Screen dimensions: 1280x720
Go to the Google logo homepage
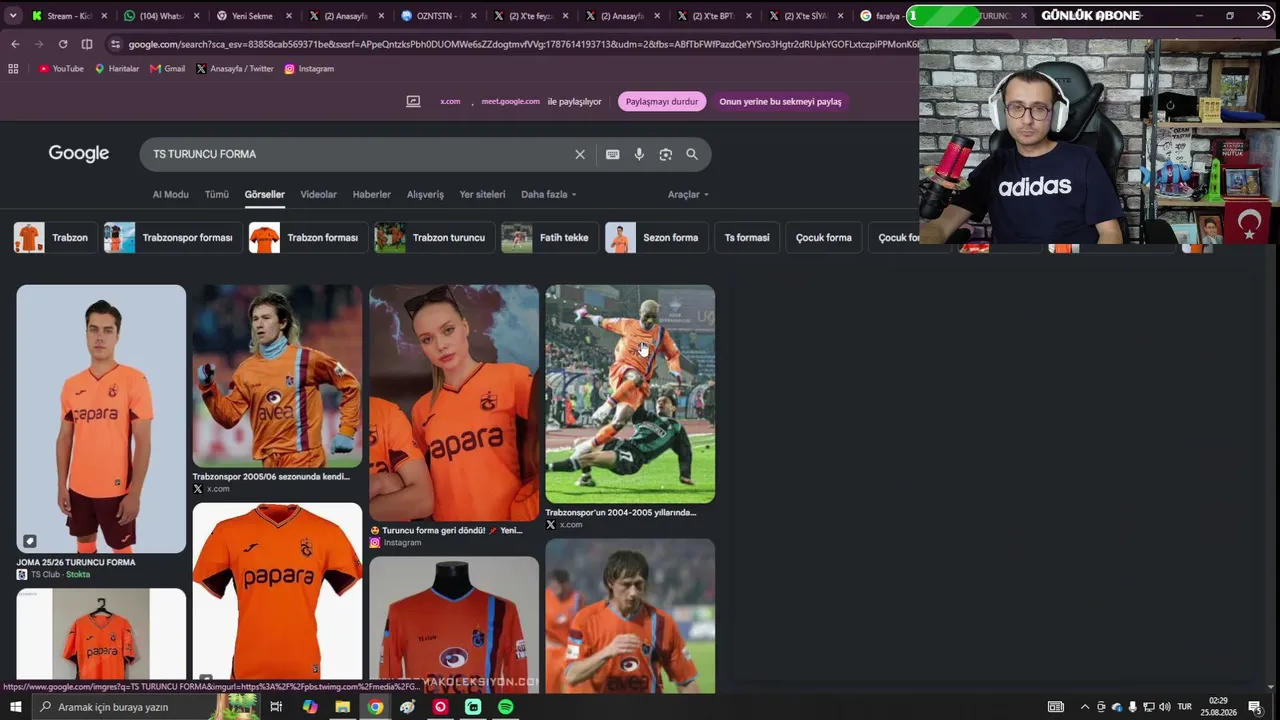click(x=79, y=154)
